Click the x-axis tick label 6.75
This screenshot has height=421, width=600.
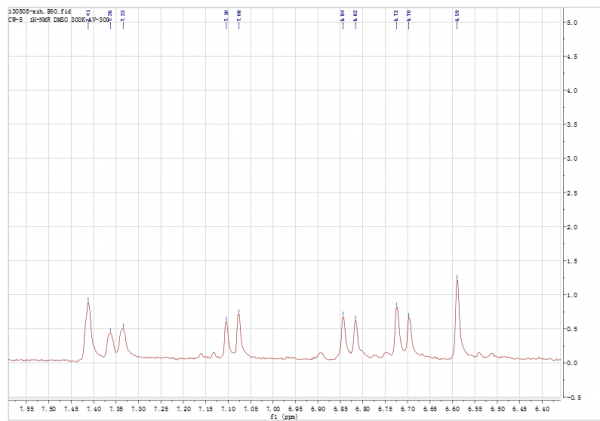385,409
